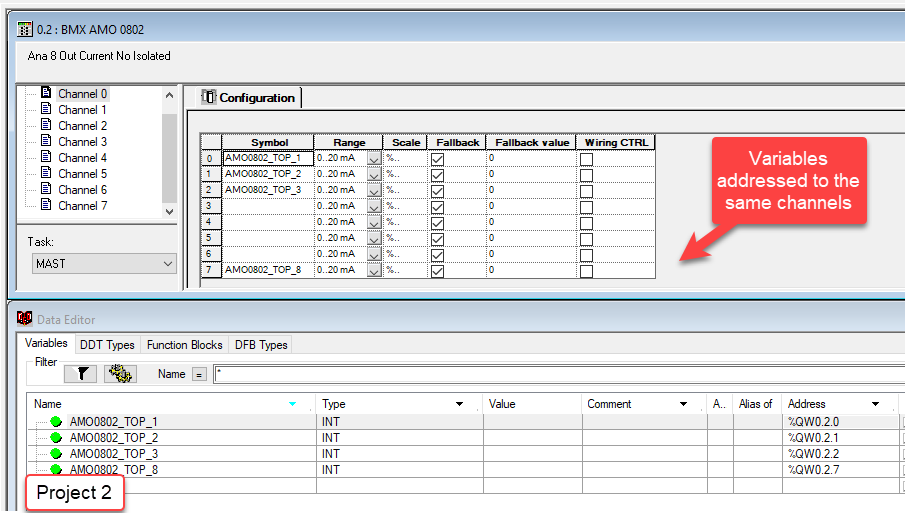Select the Channel 5 document icon

[x=46, y=173]
